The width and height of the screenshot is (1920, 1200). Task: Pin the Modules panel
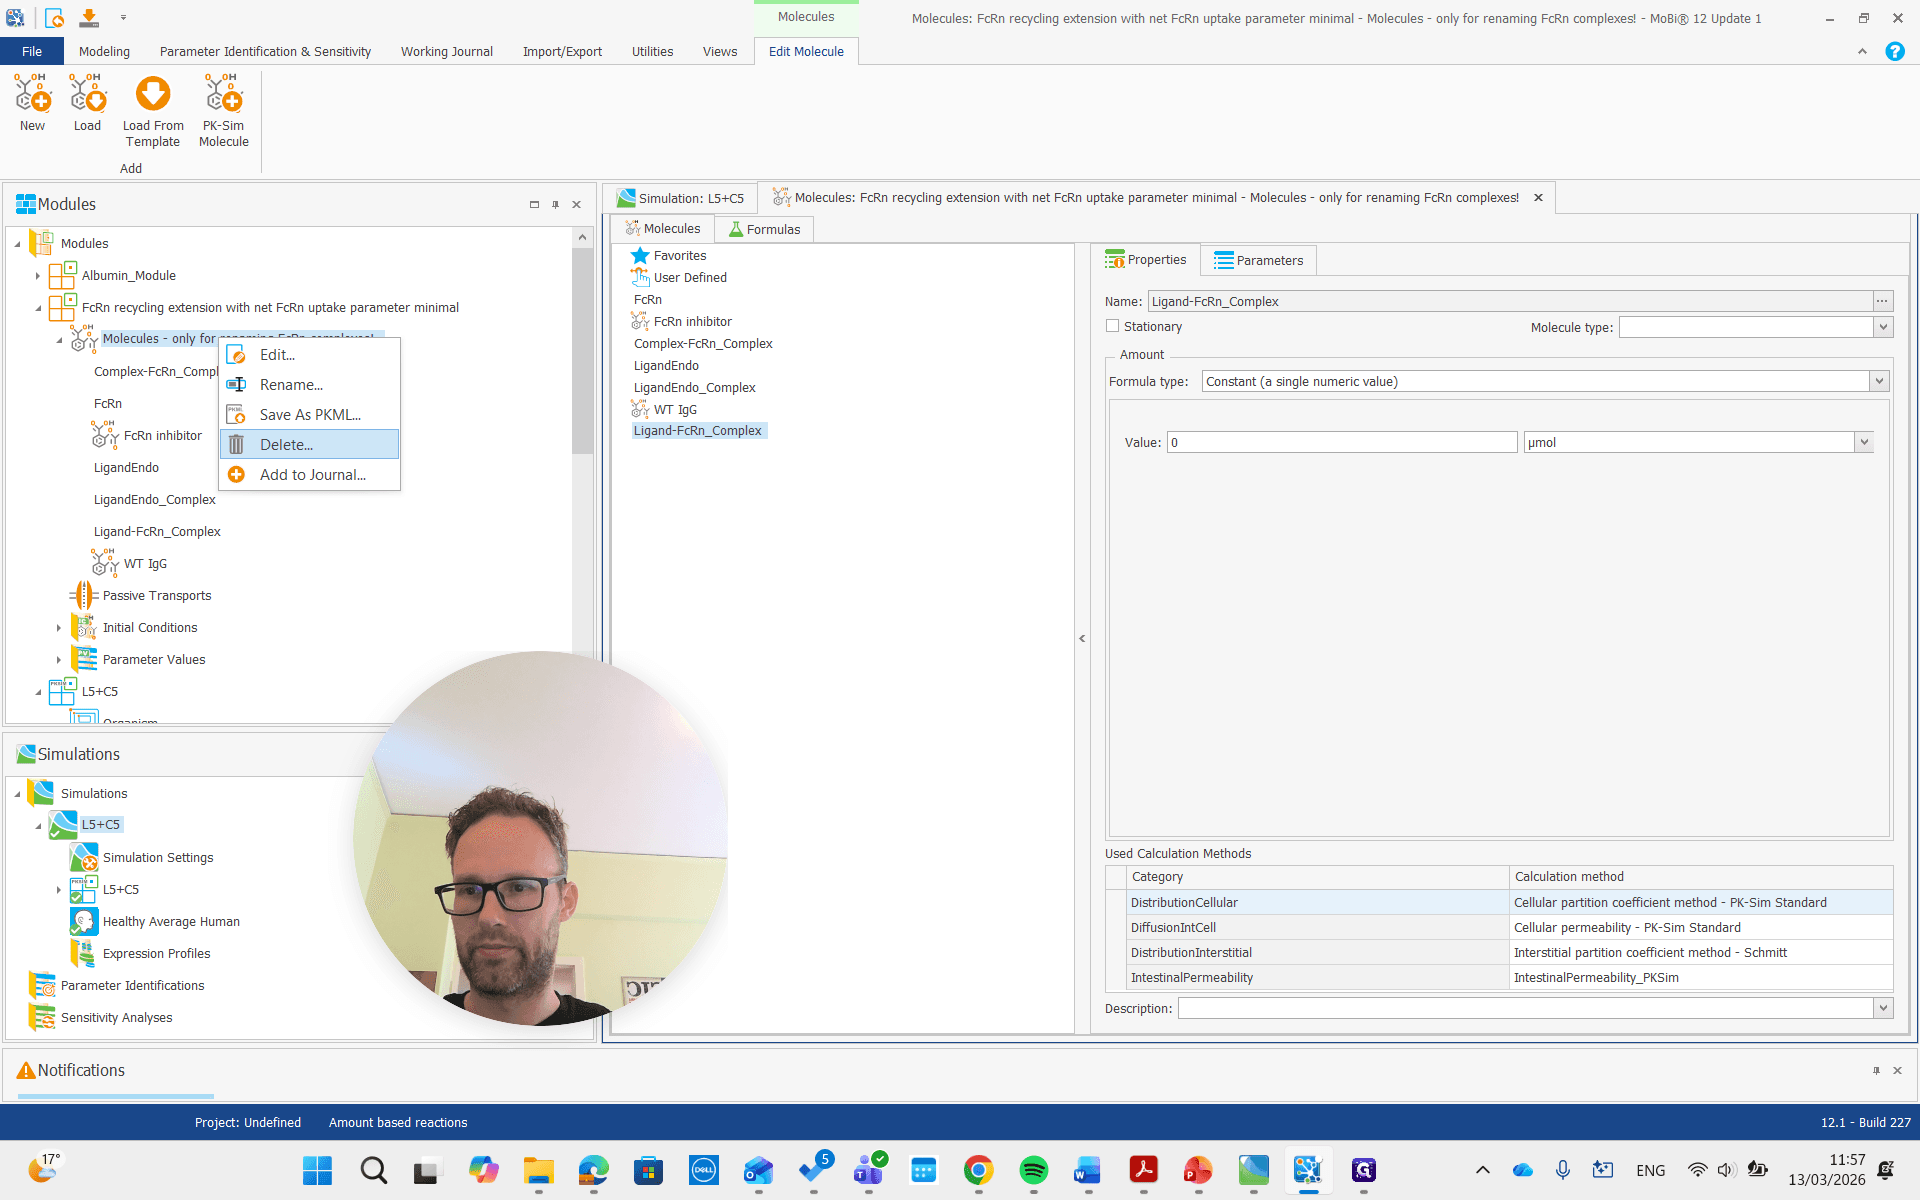click(x=555, y=205)
